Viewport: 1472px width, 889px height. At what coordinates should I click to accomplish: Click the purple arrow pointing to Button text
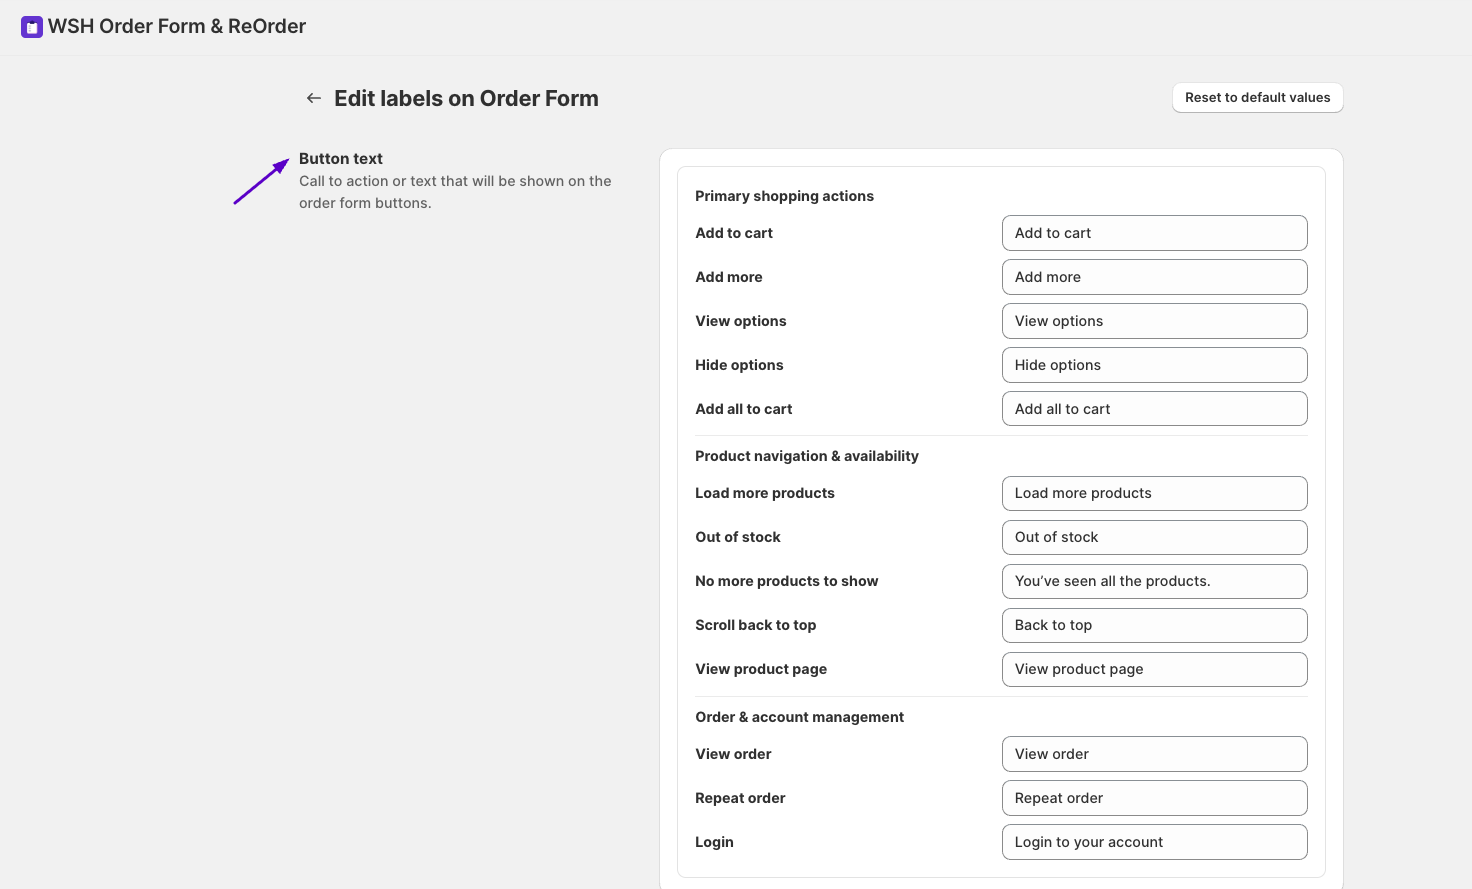coord(261,181)
